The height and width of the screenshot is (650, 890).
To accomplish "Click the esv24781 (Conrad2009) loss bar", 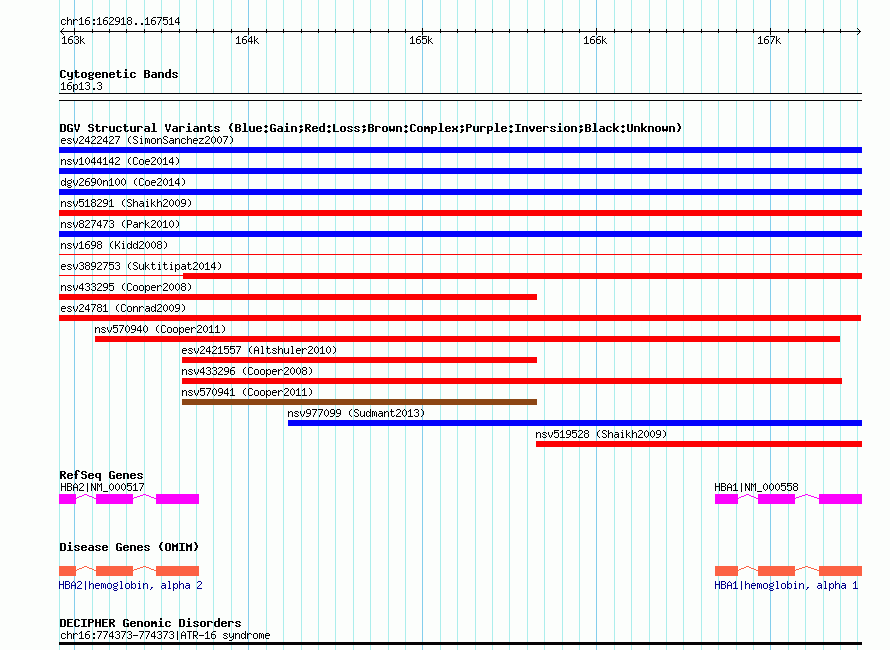I will [x=460, y=318].
